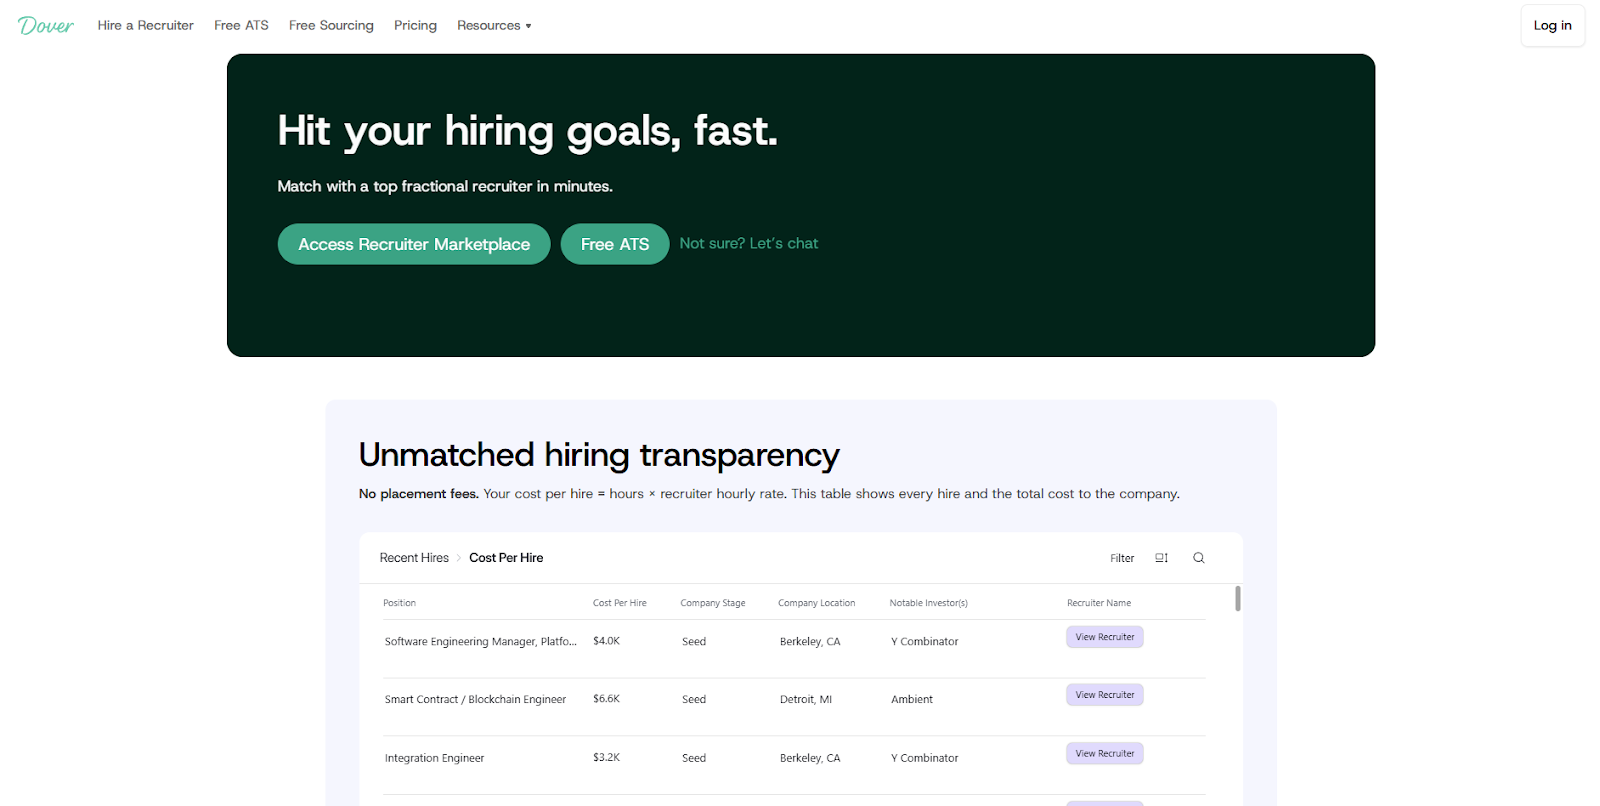View Recruiter for Smart Contract Engineer row
The image size is (1600, 806).
coord(1105,695)
